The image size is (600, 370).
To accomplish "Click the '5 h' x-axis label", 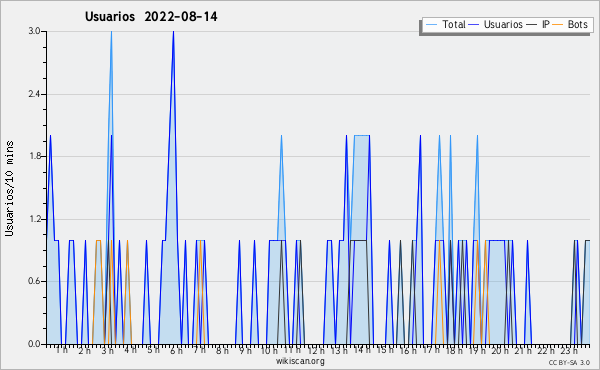I will tap(153, 350).
